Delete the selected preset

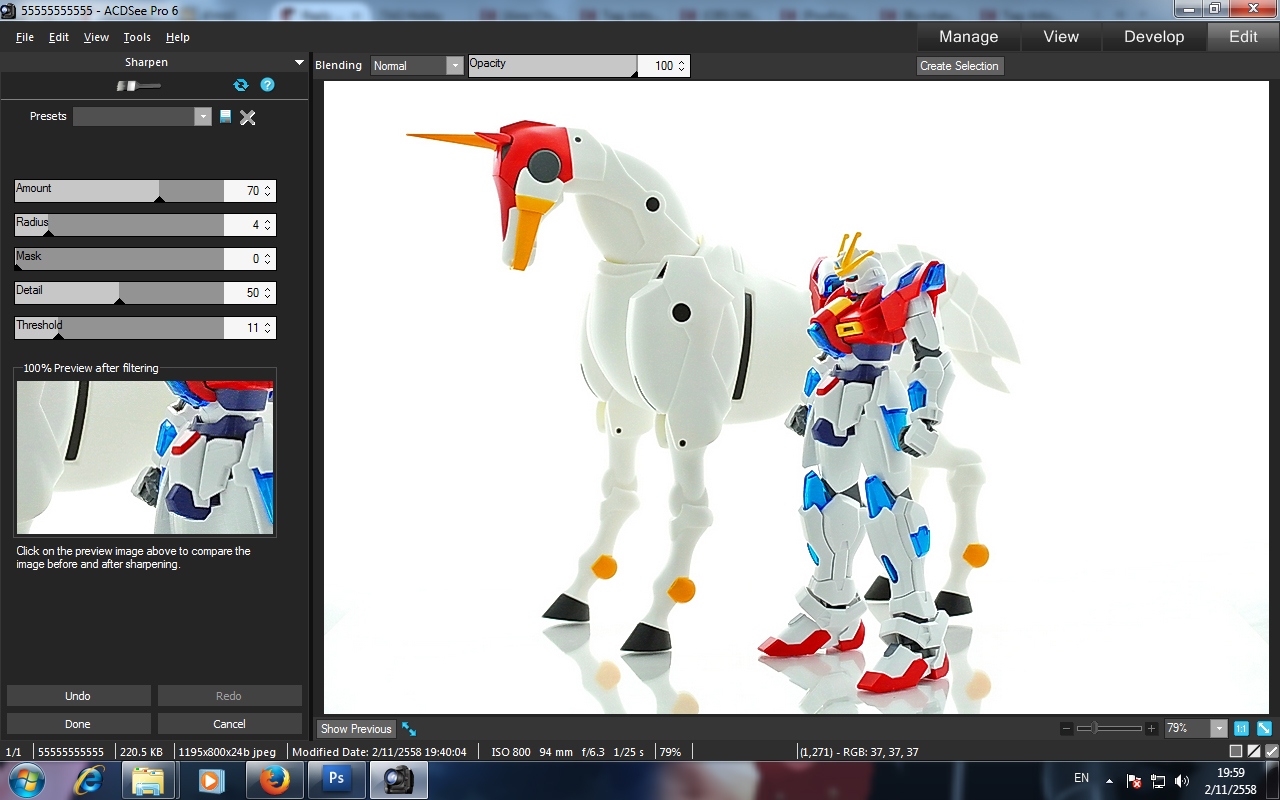[x=248, y=117]
